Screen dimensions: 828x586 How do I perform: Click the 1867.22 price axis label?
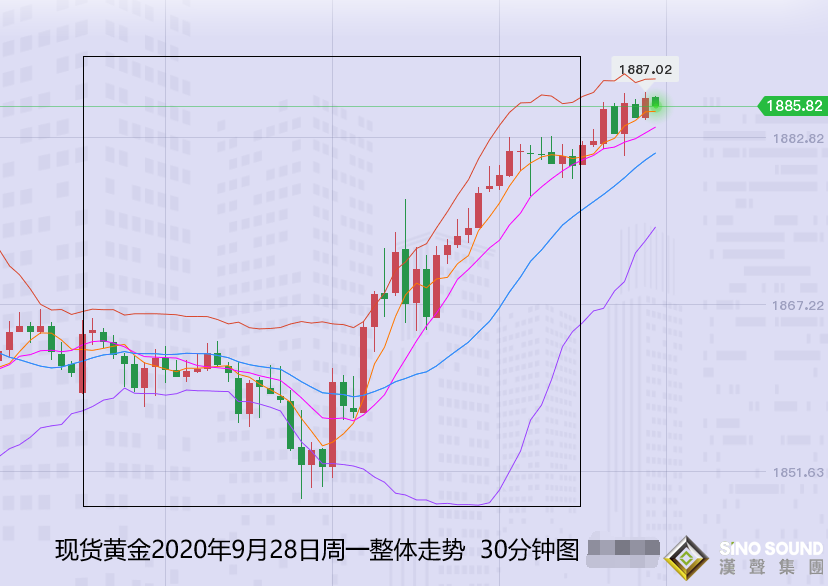797,305
